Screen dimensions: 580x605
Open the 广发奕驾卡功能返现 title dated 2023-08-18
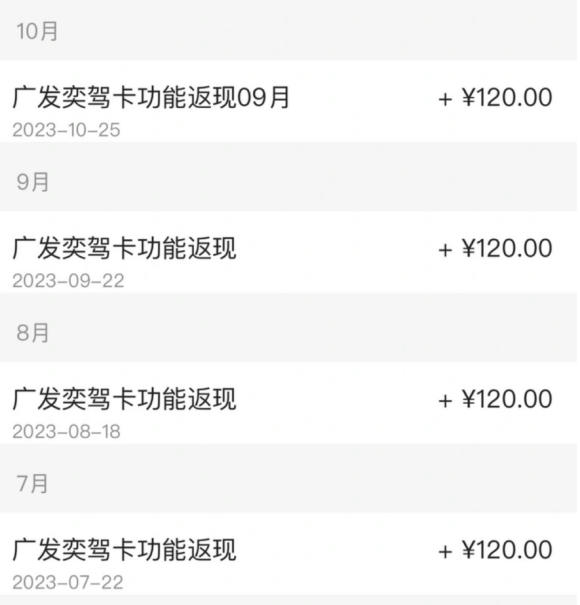click(124, 399)
